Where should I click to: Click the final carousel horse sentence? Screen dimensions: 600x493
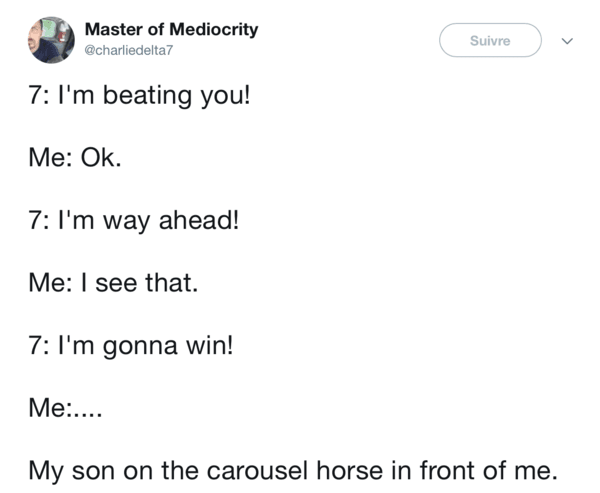point(293,471)
